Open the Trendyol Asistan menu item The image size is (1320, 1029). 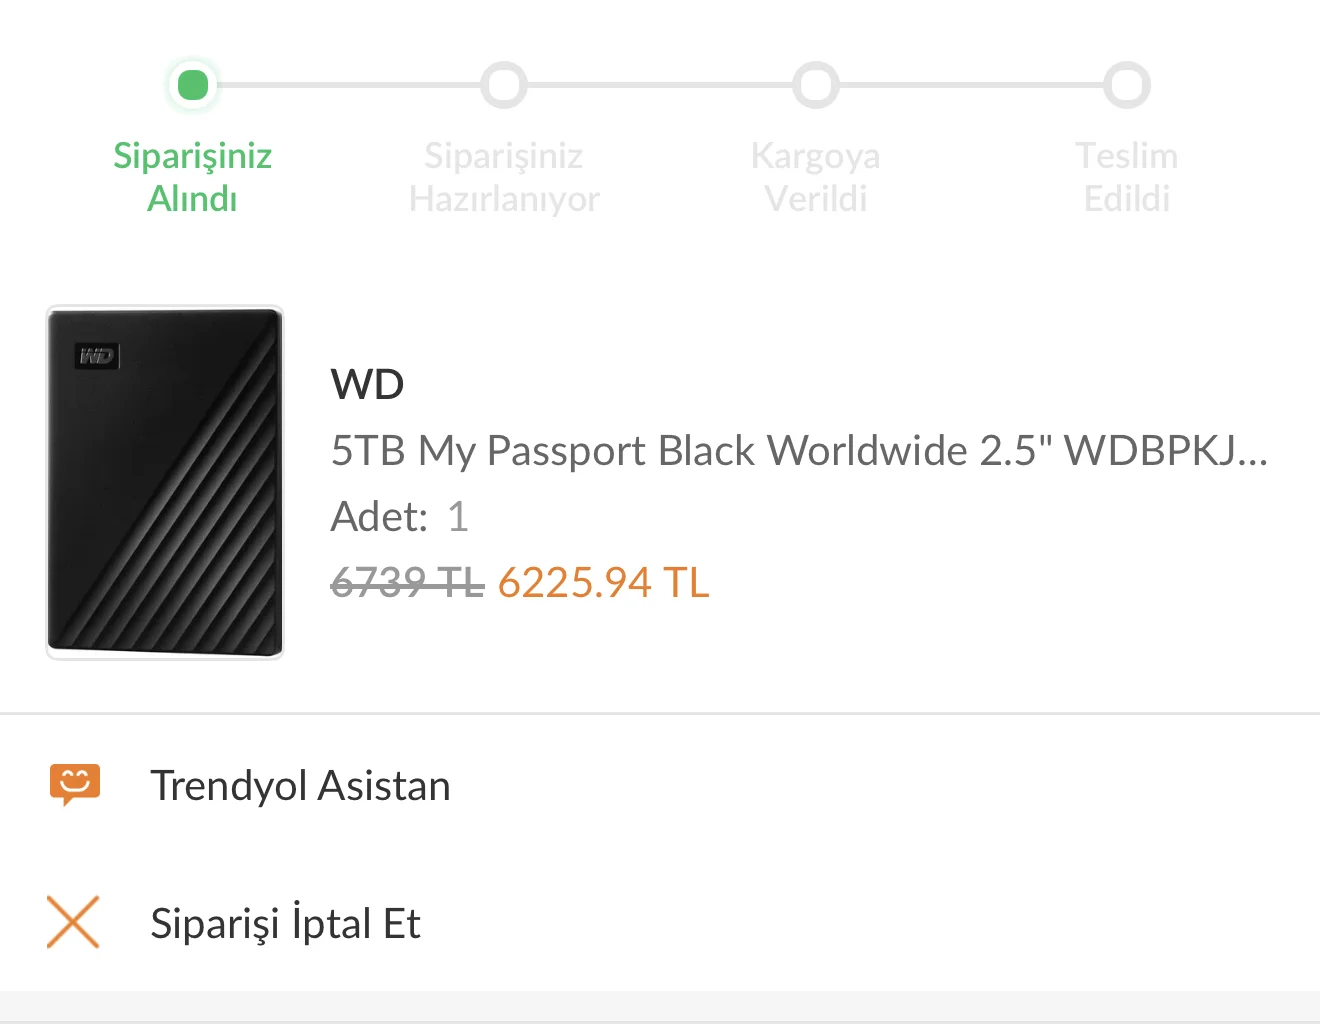[x=300, y=786]
